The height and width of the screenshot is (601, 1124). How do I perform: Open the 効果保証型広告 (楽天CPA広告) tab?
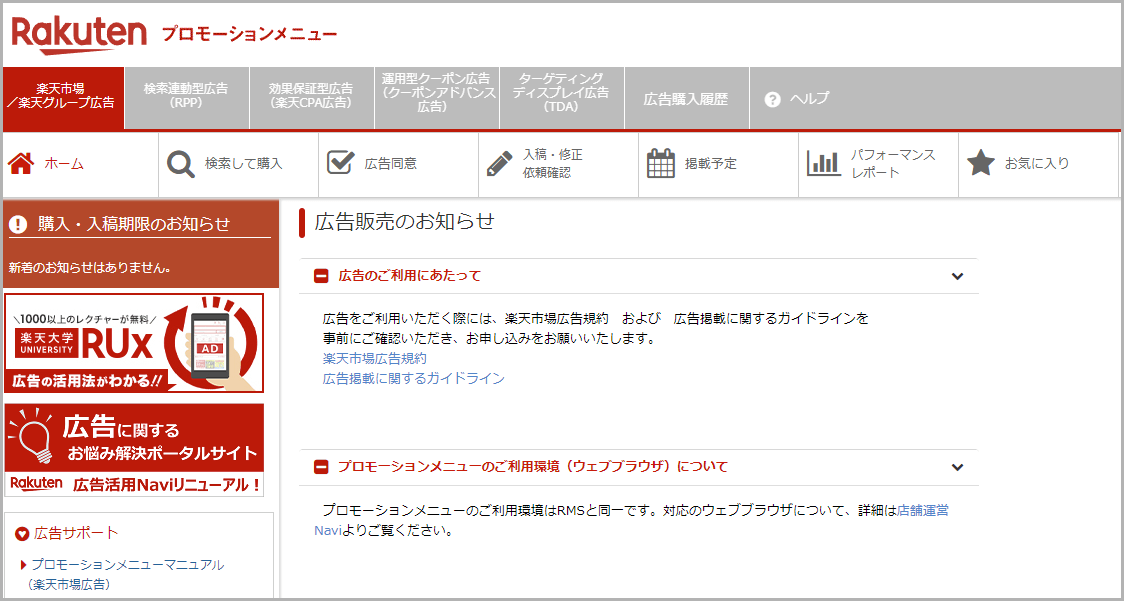(x=311, y=98)
